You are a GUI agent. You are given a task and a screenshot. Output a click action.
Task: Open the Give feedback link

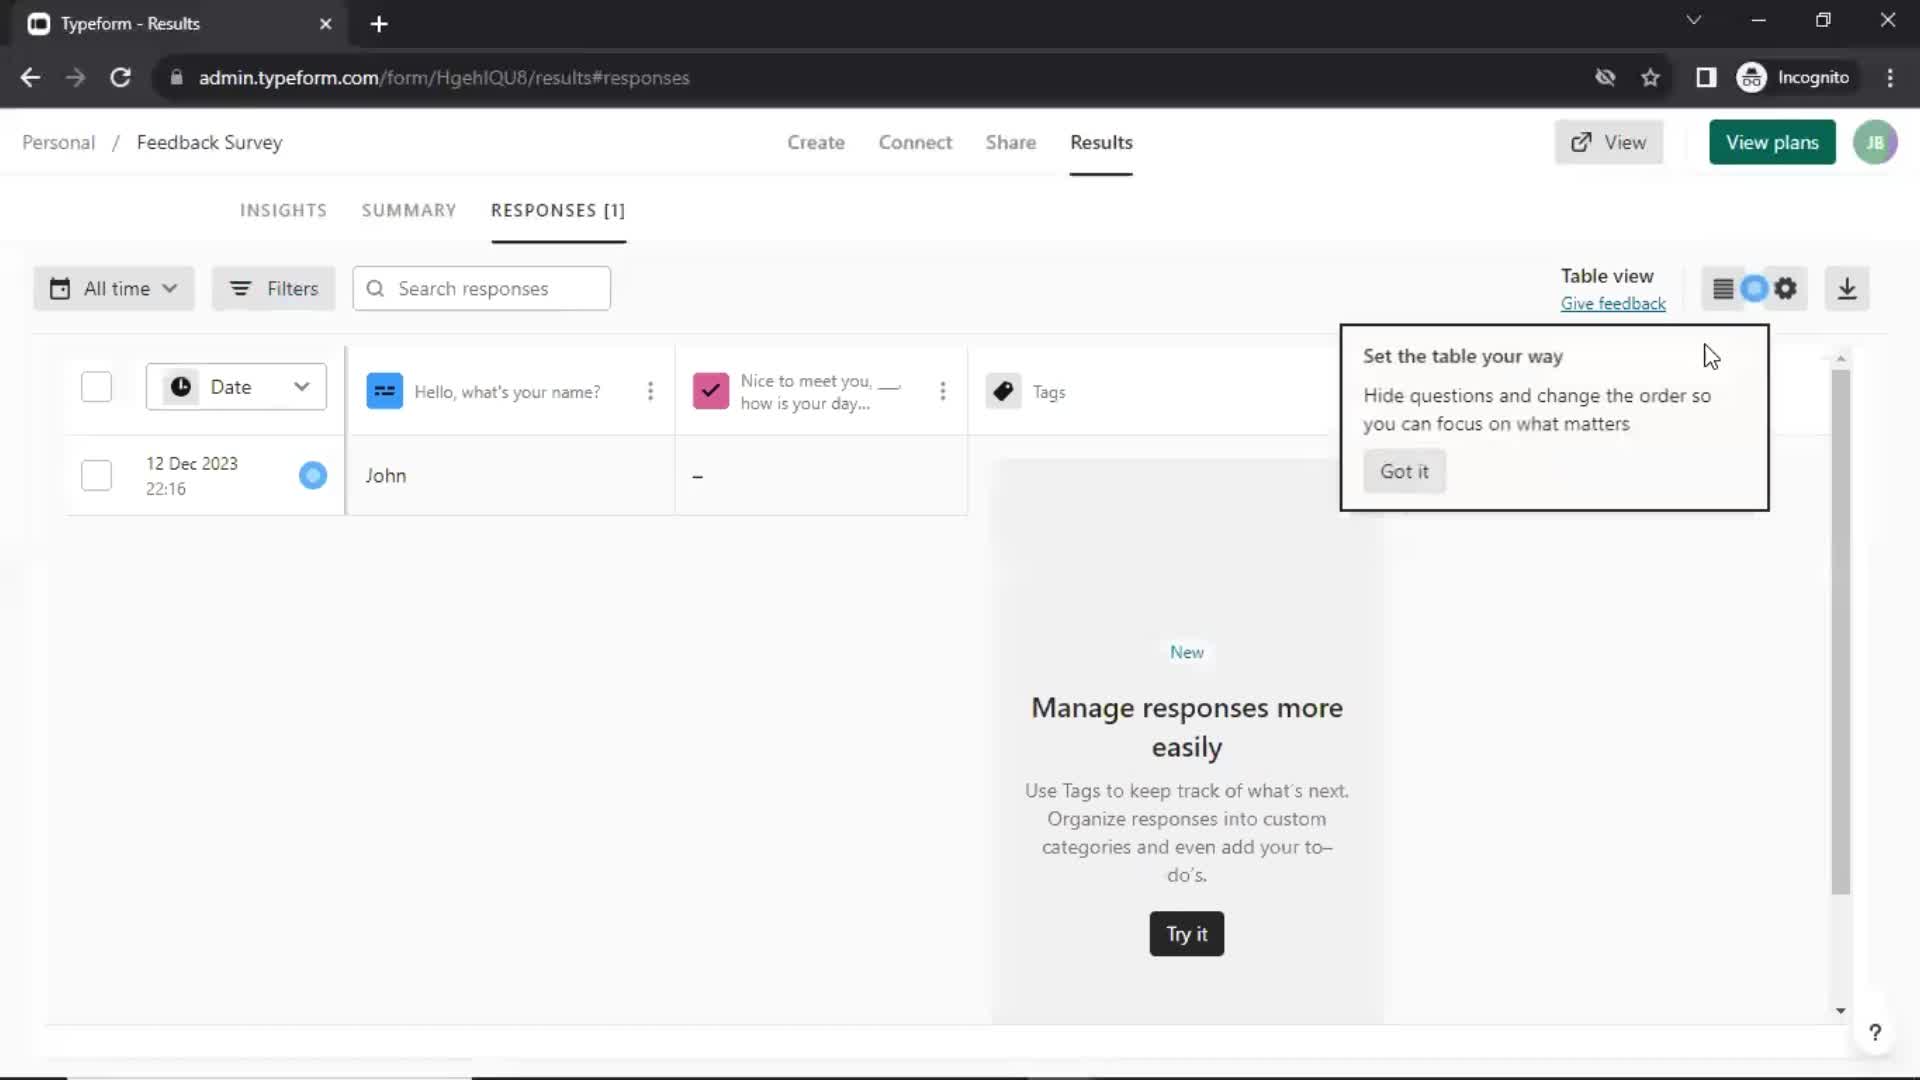tap(1613, 304)
